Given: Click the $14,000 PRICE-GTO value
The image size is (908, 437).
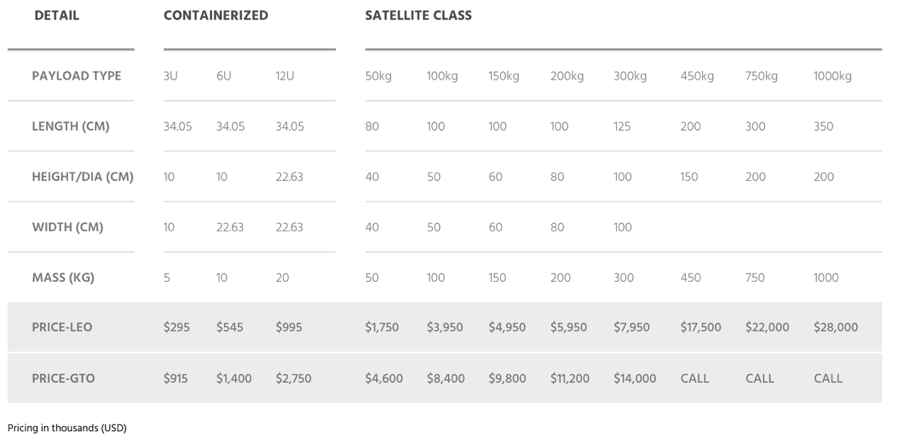Looking at the screenshot, I should [635, 379].
